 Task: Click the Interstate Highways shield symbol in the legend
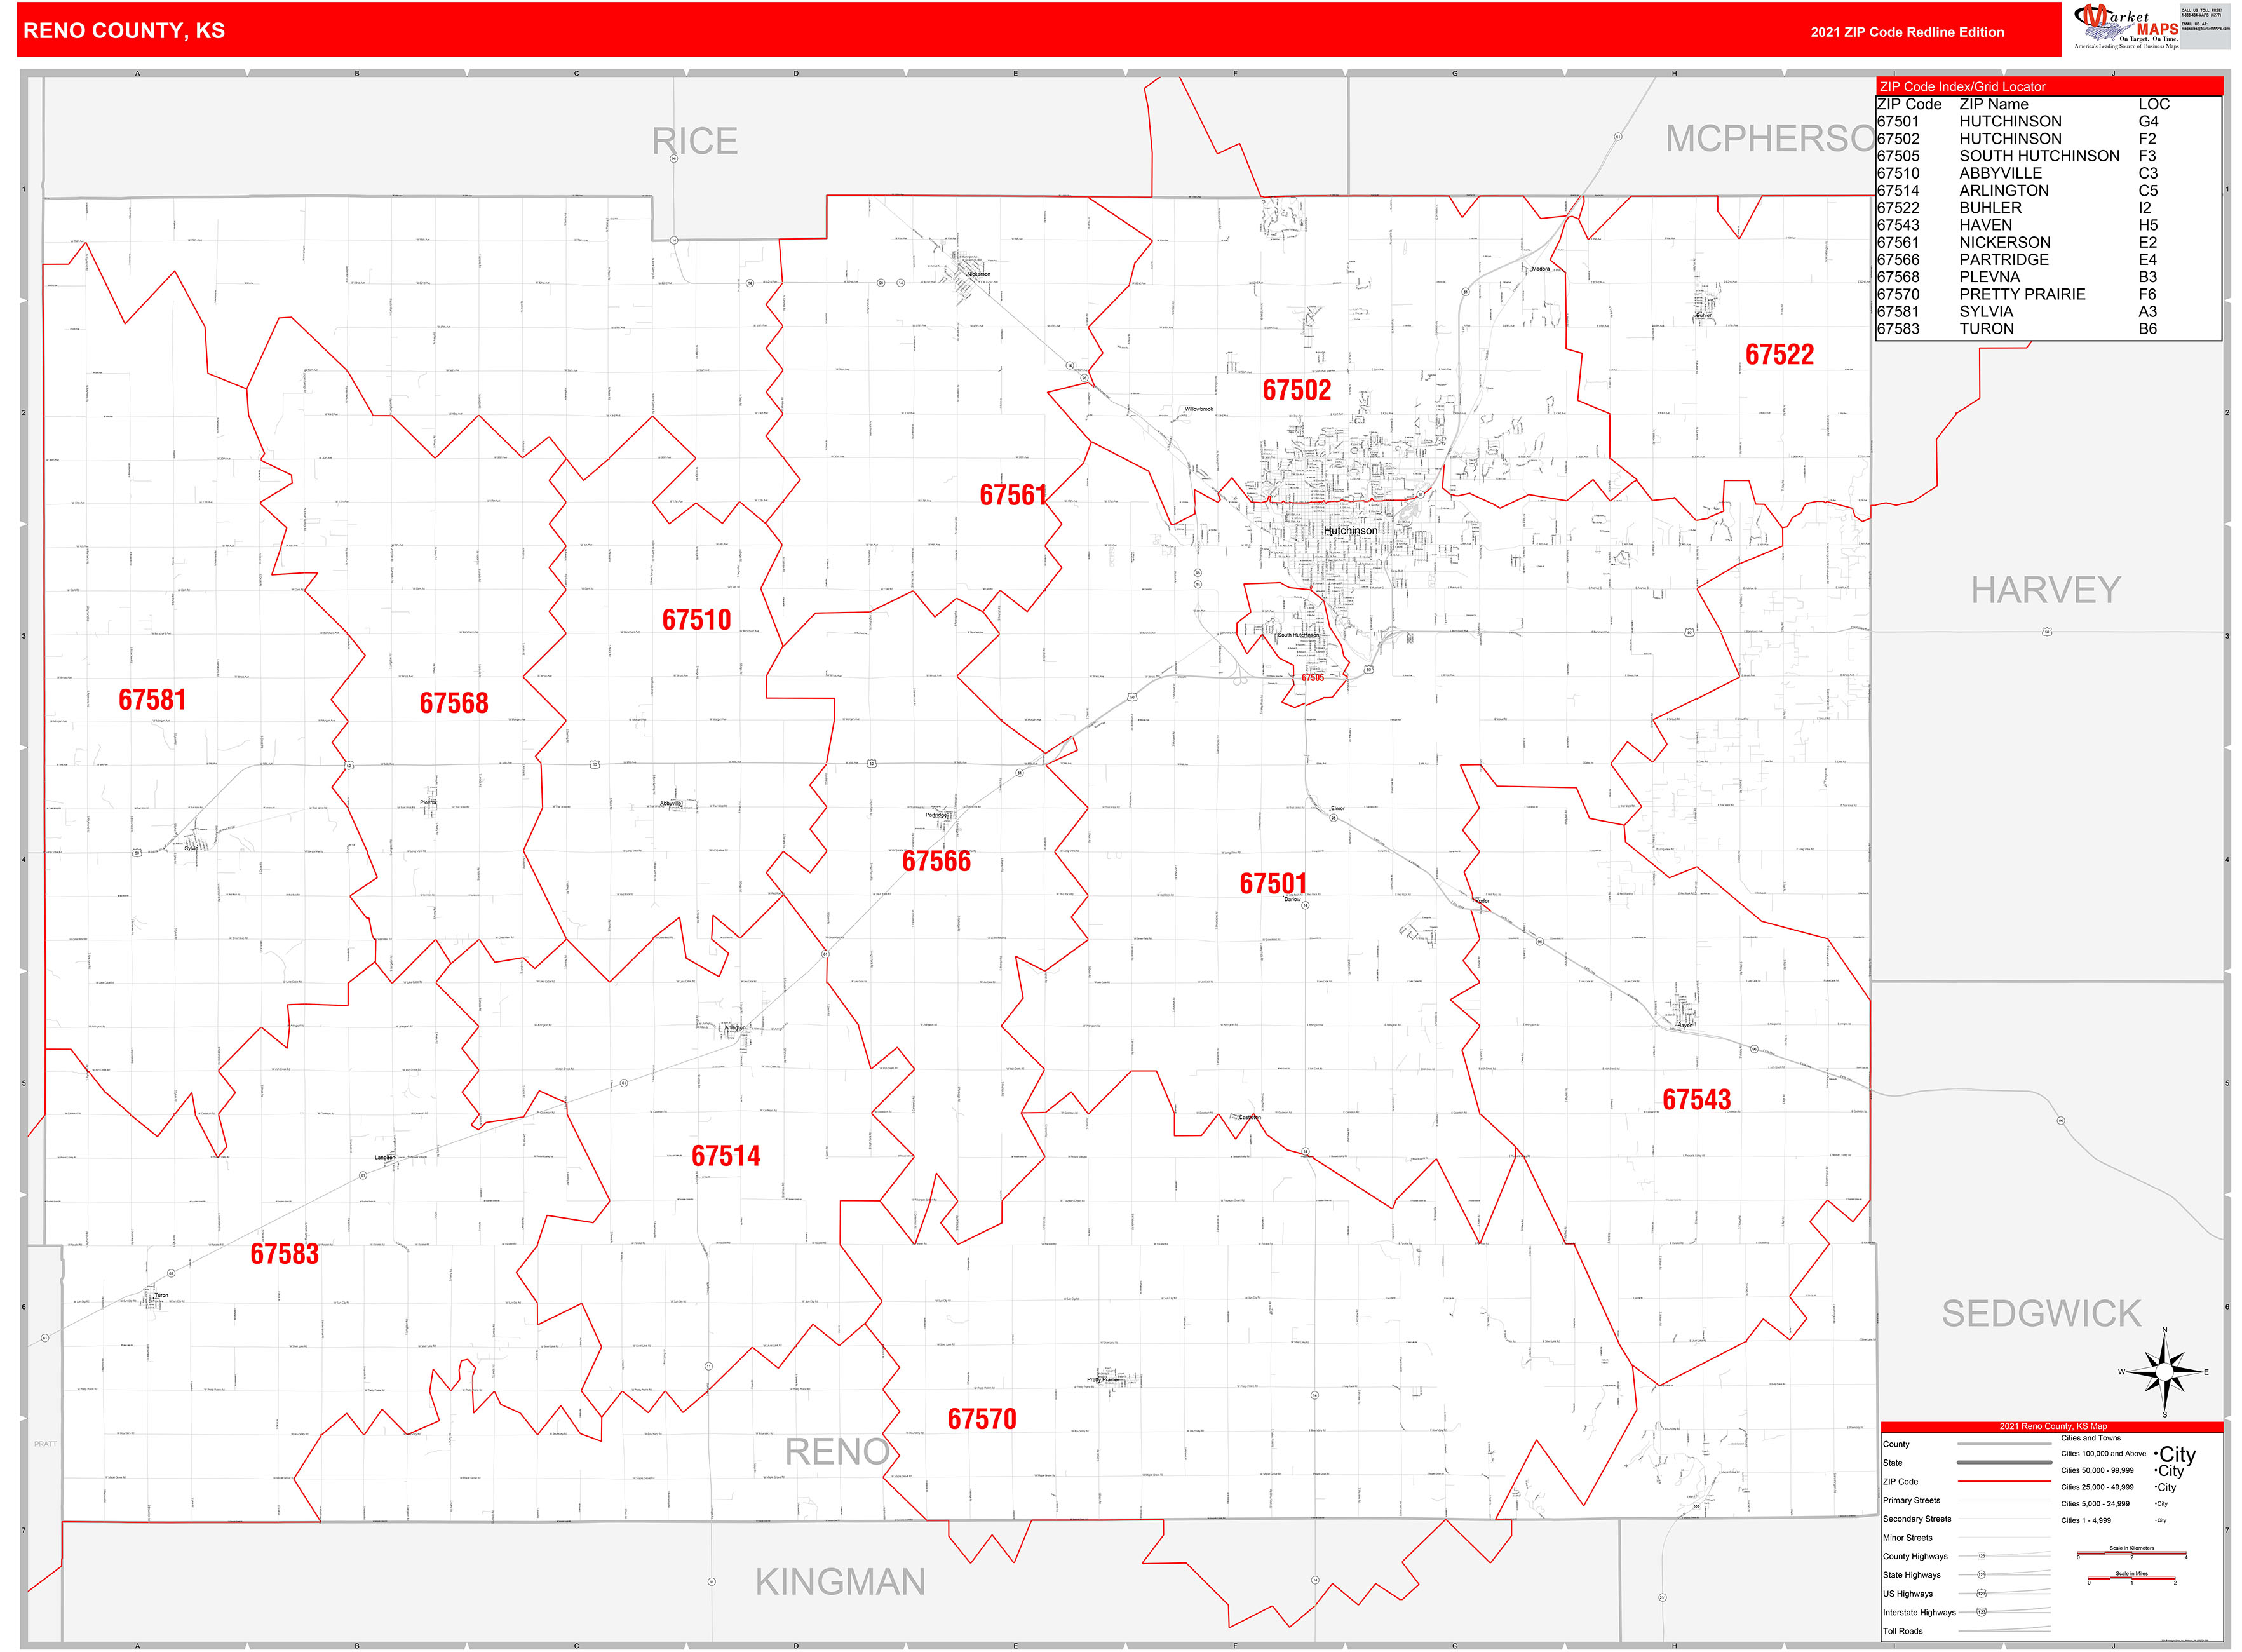1982,1612
